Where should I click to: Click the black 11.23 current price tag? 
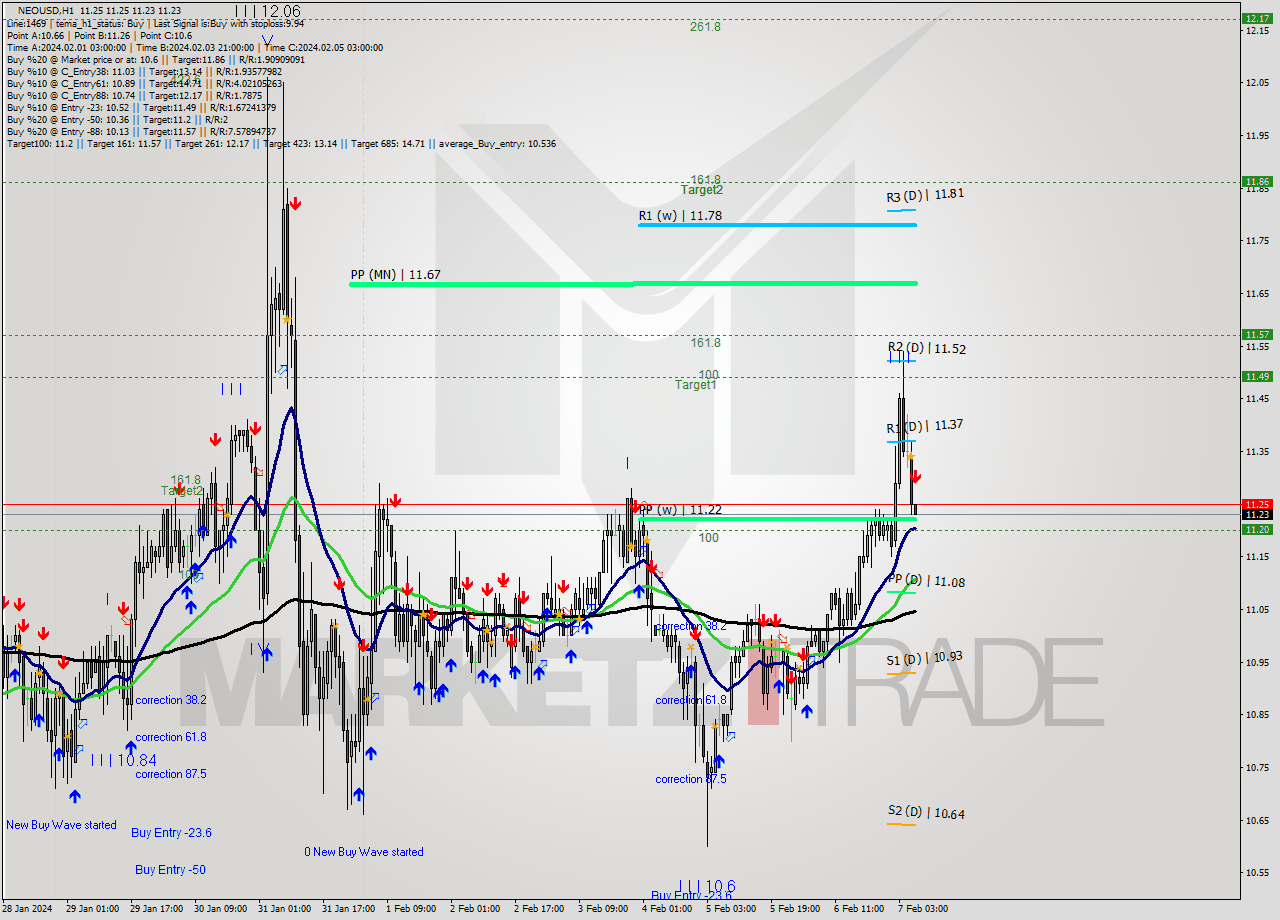click(1256, 514)
